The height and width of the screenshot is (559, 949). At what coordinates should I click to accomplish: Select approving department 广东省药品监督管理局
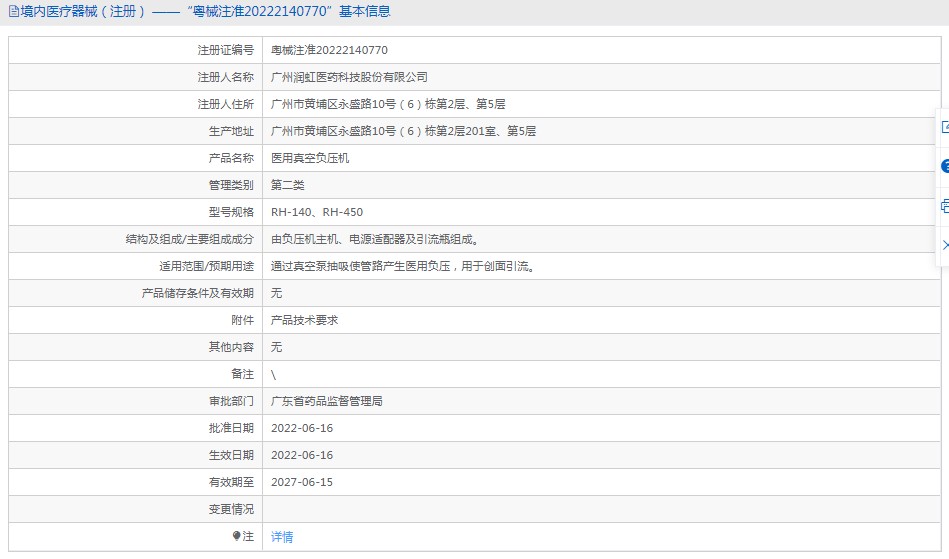click(327, 401)
